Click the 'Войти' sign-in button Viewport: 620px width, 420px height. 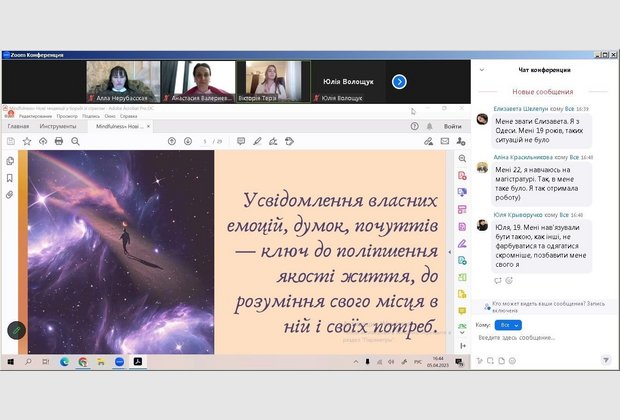(x=453, y=127)
